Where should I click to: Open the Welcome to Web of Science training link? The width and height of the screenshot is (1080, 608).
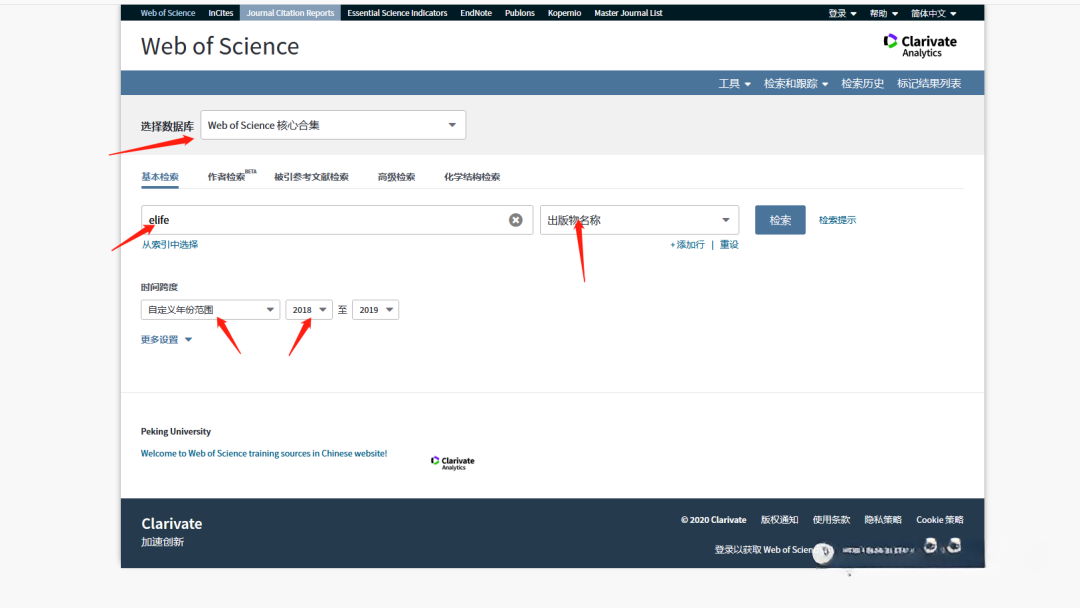click(264, 453)
